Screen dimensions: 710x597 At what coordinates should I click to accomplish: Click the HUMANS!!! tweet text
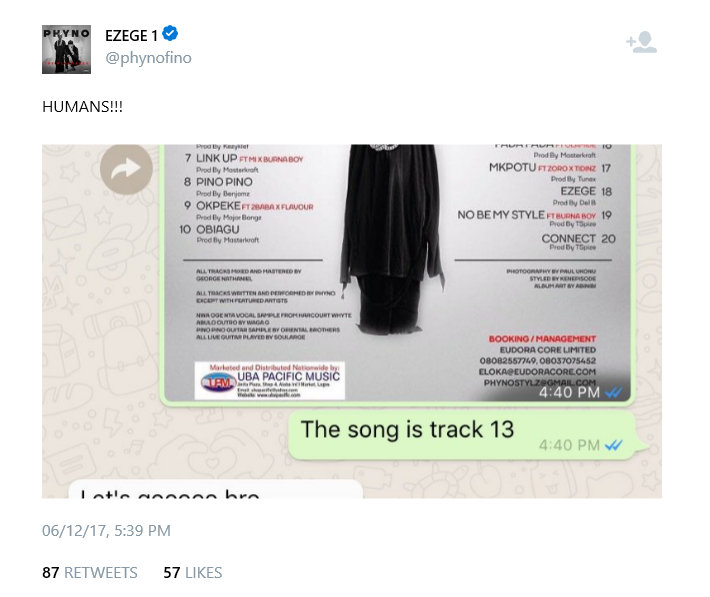click(x=82, y=107)
